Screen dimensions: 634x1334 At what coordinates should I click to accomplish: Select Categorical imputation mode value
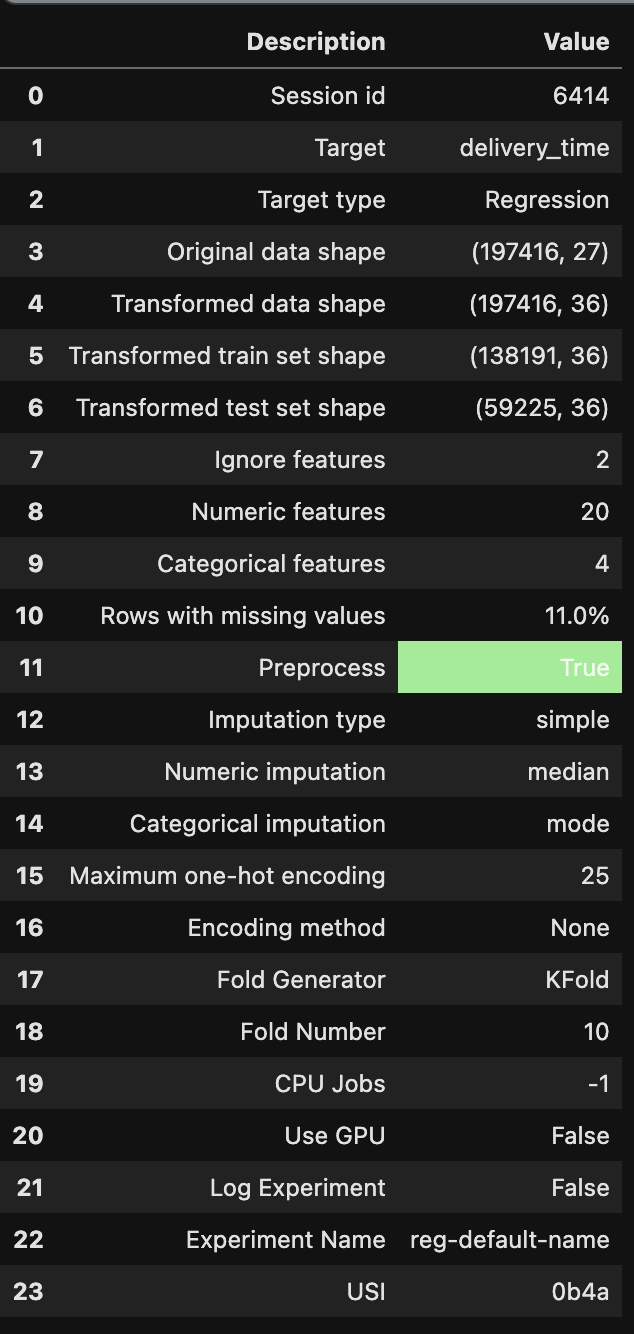pyautogui.click(x=579, y=824)
